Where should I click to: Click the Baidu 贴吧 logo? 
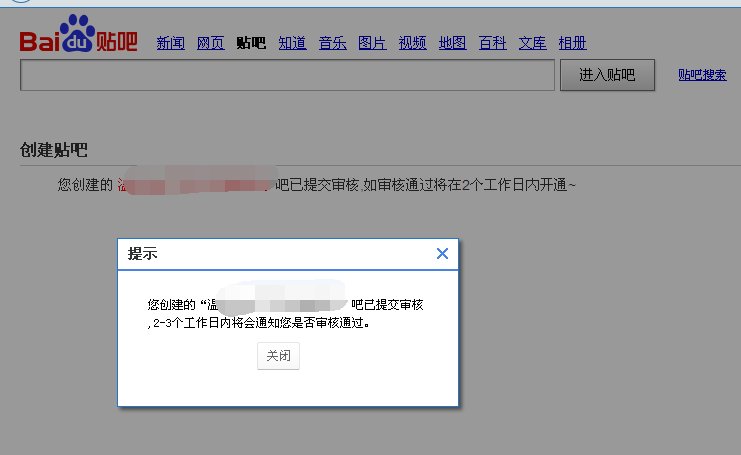(78, 34)
